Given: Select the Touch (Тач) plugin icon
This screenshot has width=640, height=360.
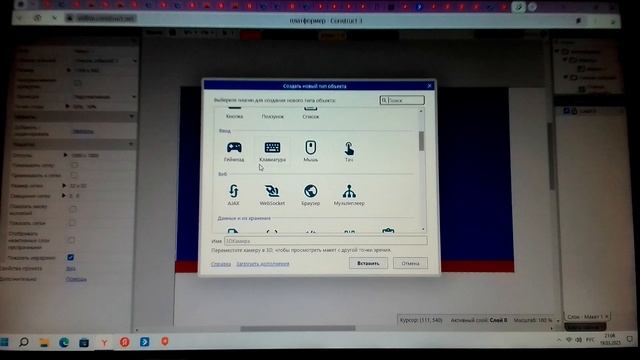Looking at the screenshot, I should pyautogui.click(x=349, y=148).
